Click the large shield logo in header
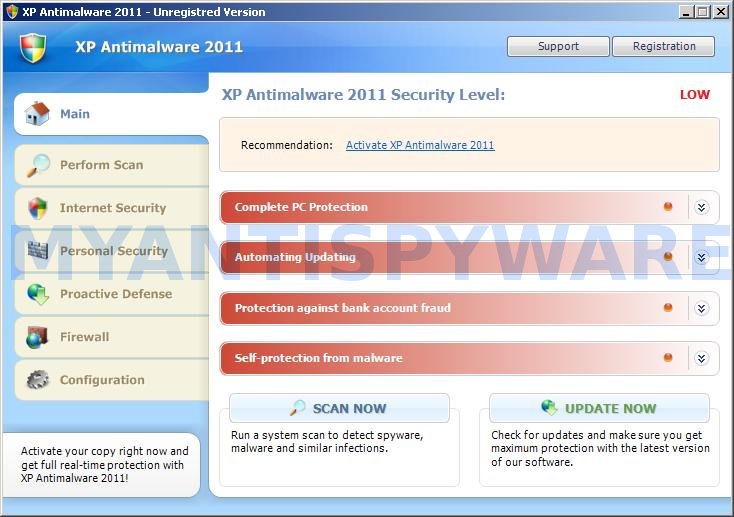This screenshot has height=517, width=734. tap(33, 47)
